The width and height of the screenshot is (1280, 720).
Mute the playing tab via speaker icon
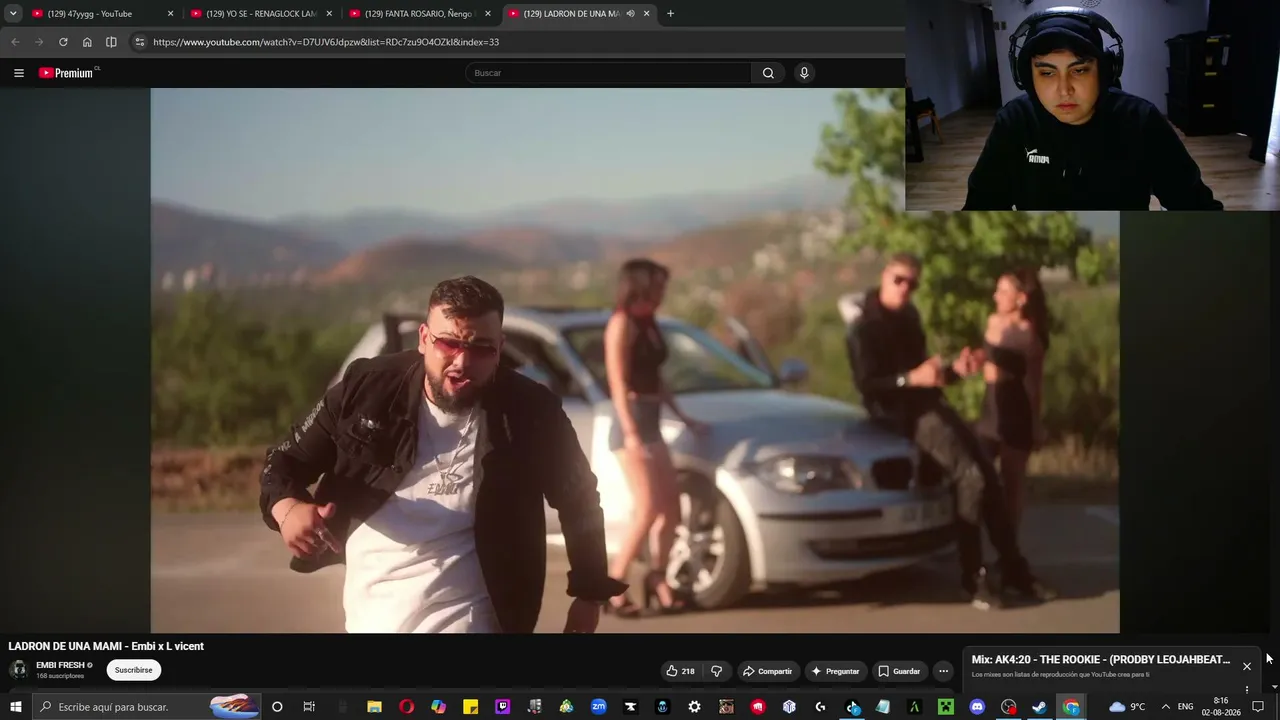630,14
